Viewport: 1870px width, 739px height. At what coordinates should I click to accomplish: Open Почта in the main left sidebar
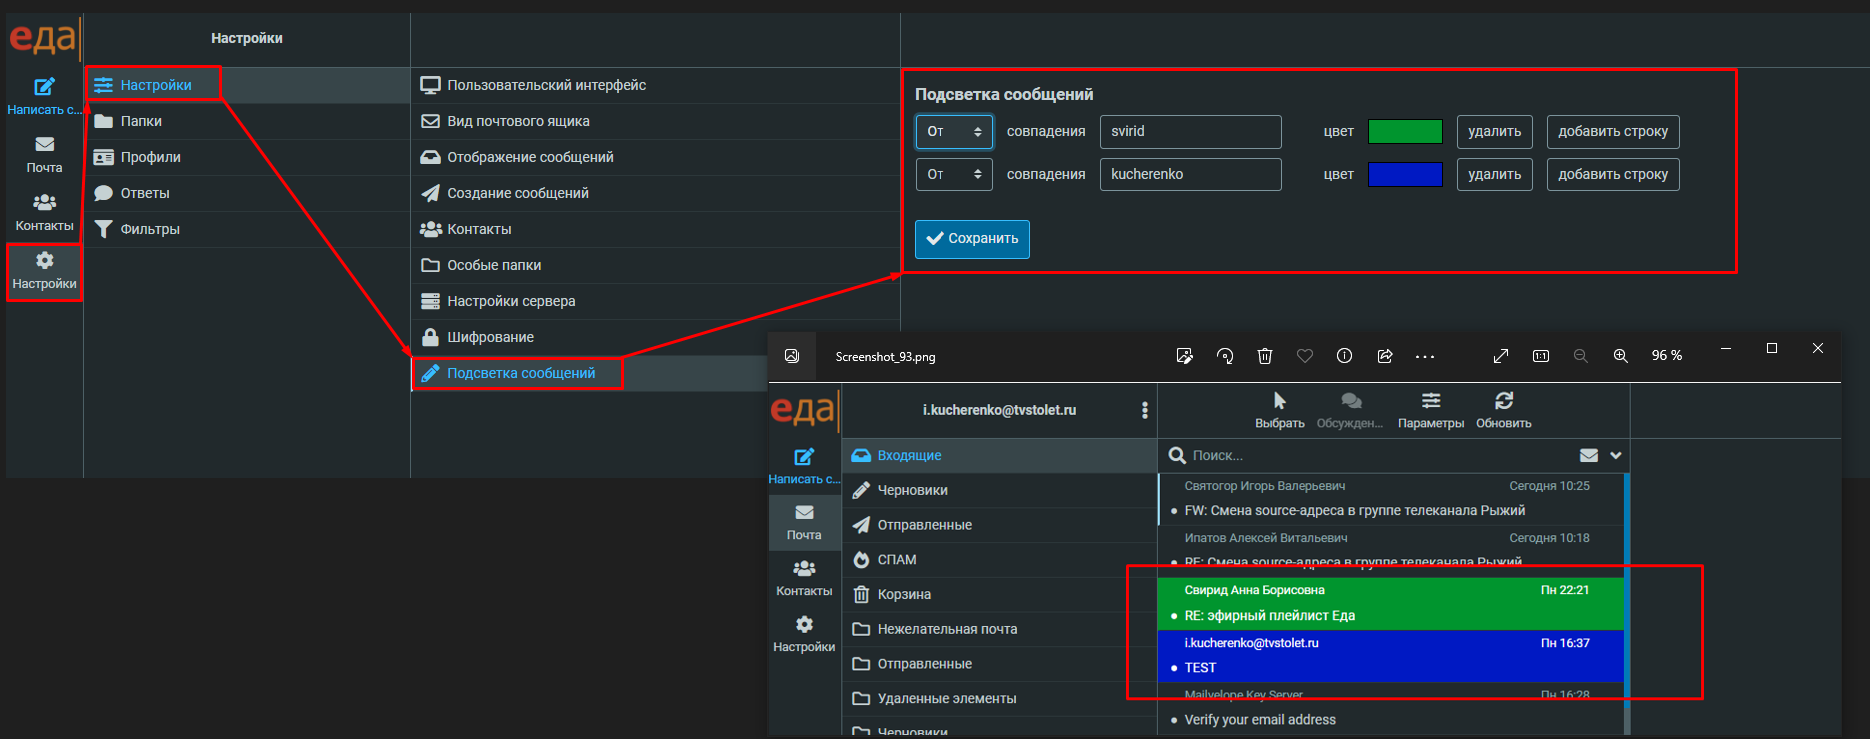coord(44,155)
